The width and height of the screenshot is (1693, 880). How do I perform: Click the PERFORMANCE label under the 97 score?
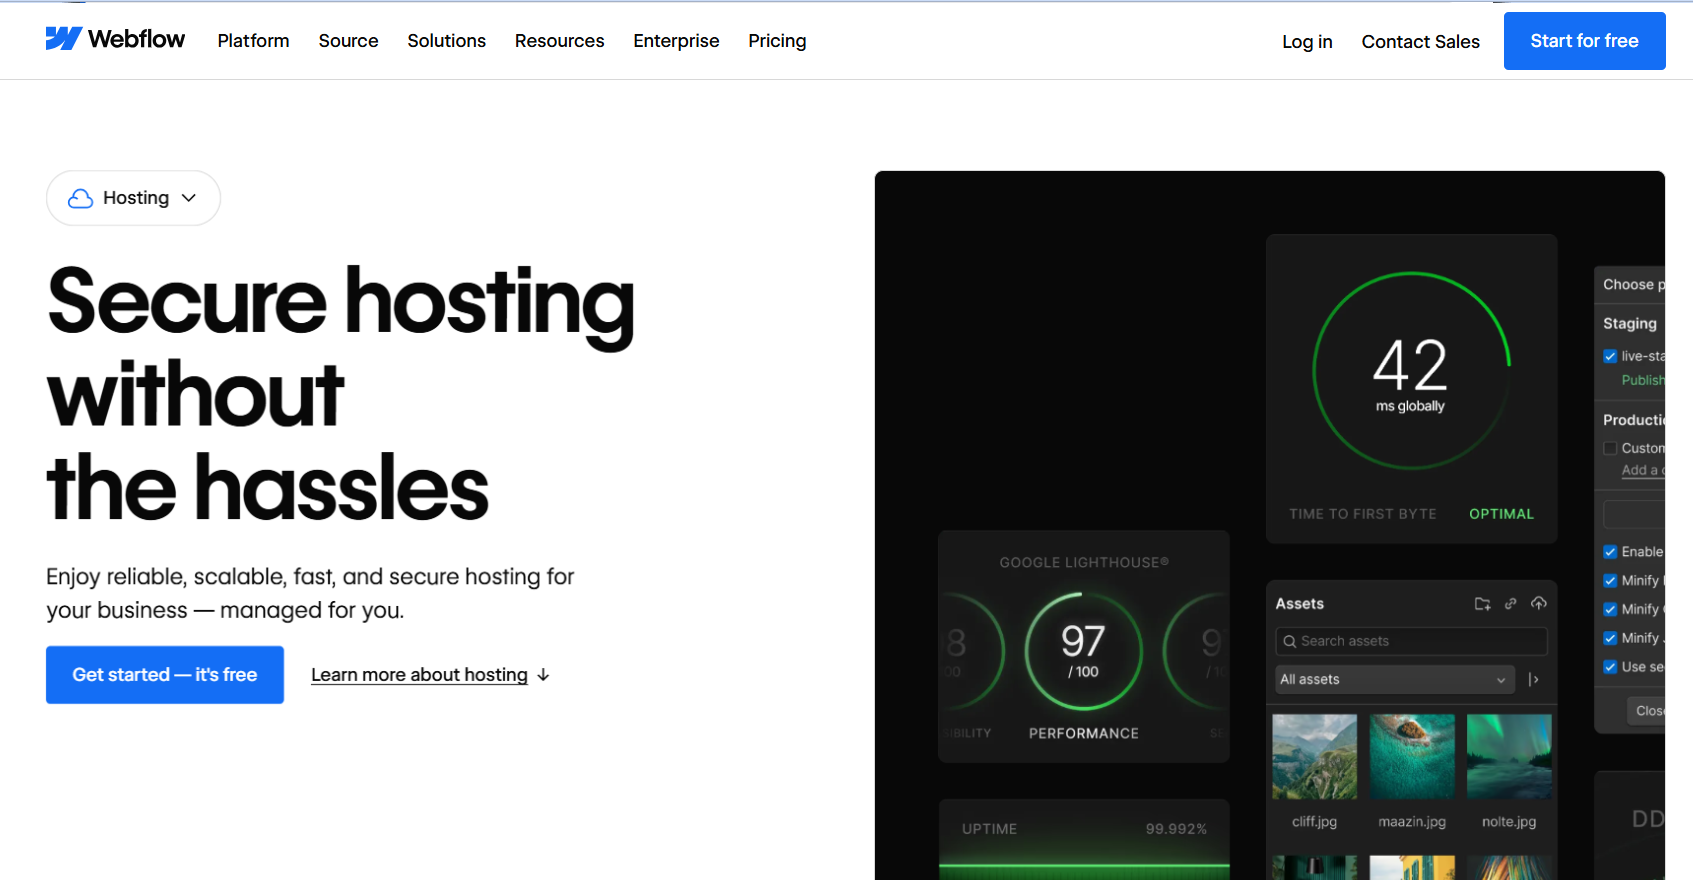coord(1084,733)
